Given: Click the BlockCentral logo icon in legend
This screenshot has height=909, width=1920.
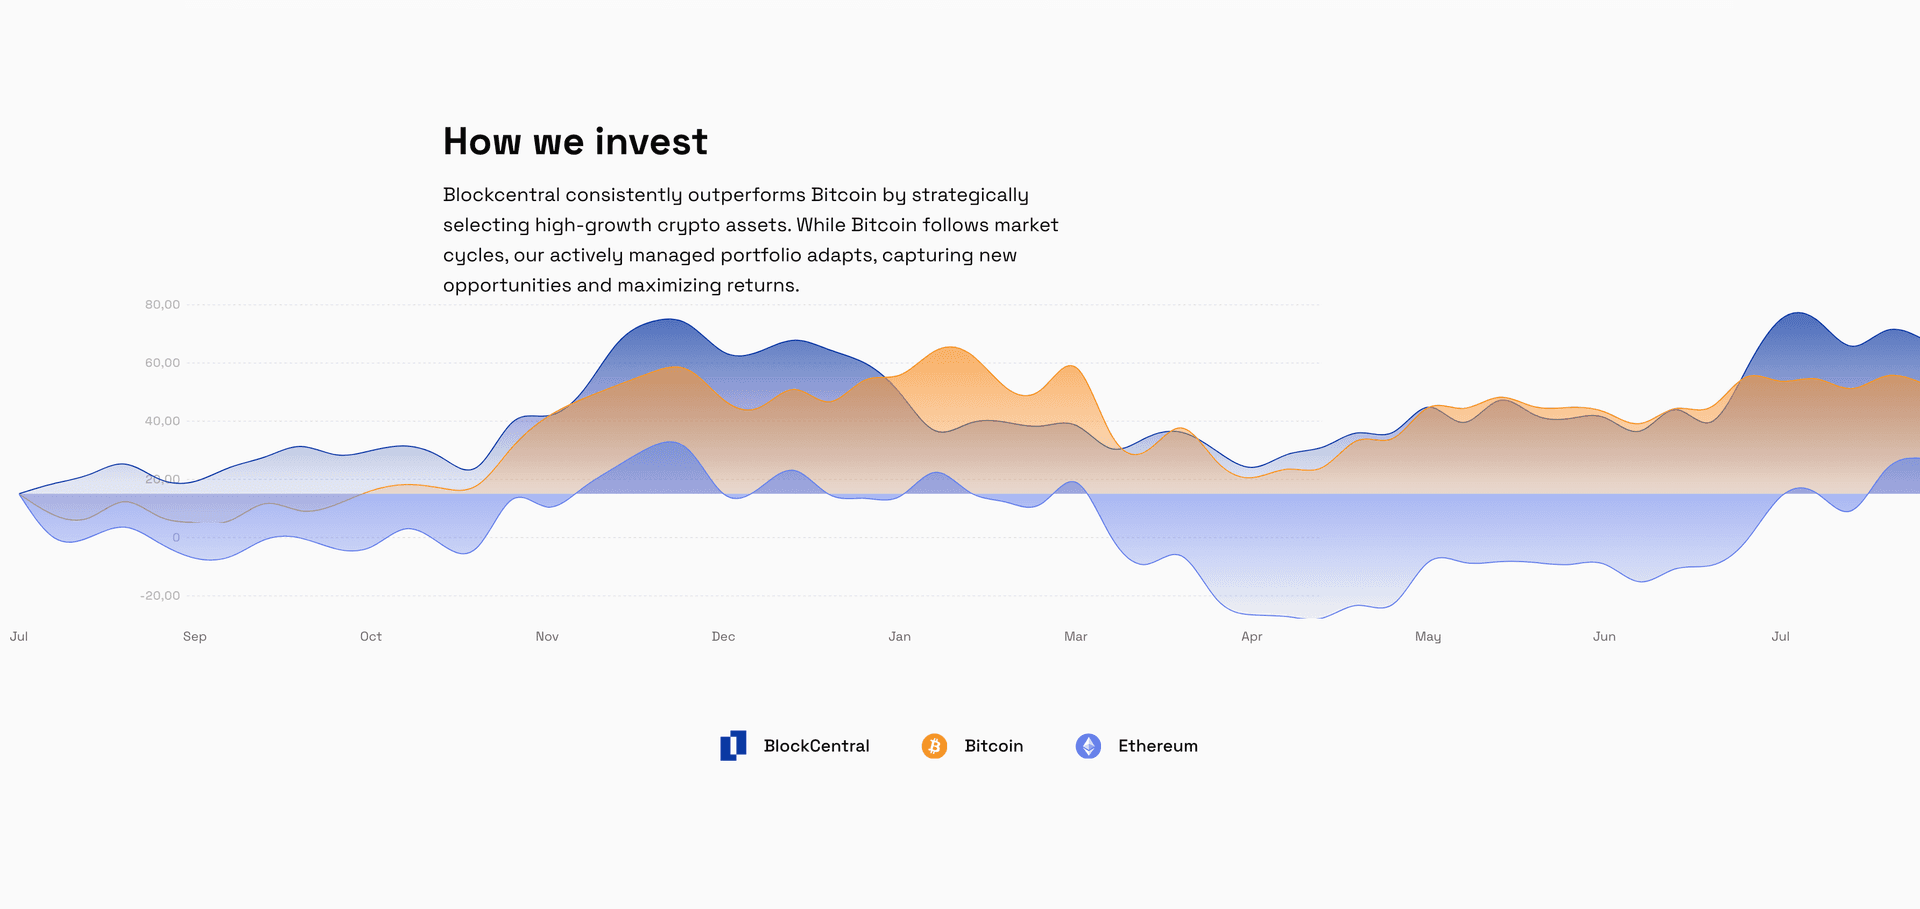Looking at the screenshot, I should [733, 746].
